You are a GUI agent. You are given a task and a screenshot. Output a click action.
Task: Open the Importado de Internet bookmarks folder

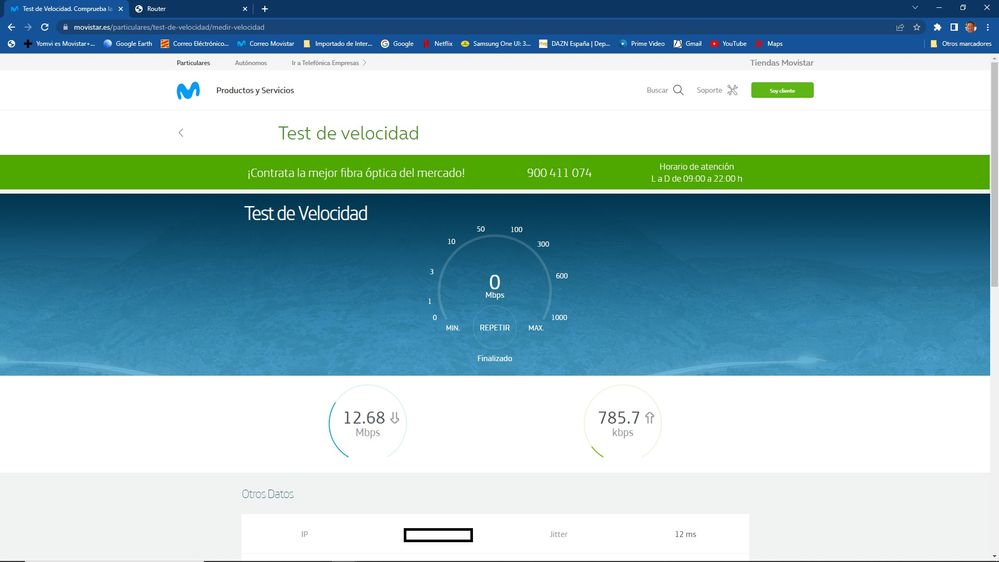point(337,44)
